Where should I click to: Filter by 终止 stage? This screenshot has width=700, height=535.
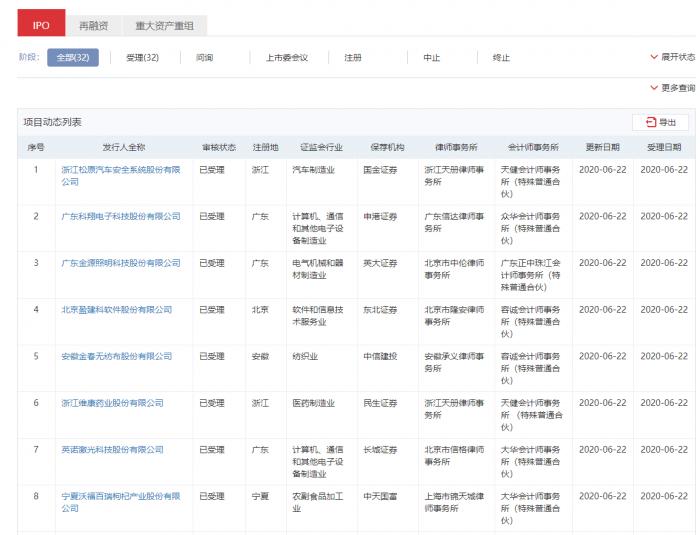[x=501, y=58]
